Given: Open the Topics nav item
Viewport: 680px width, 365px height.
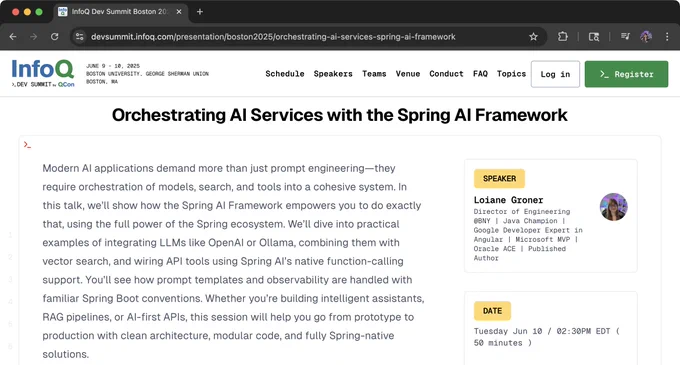Looking at the screenshot, I should 511,74.
